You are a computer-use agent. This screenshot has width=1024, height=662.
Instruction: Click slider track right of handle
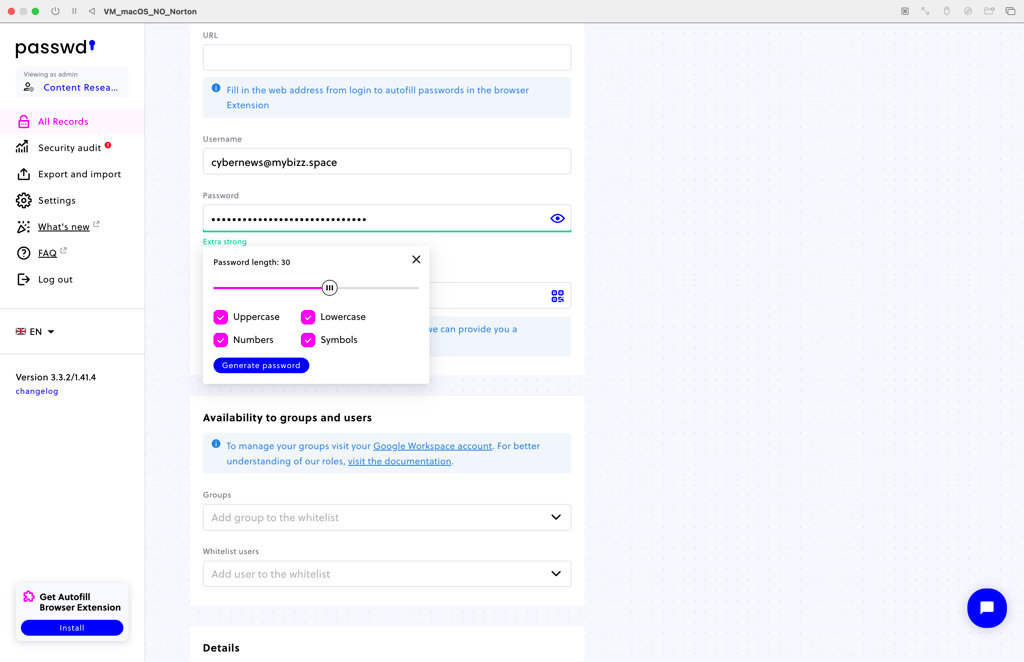click(378, 288)
